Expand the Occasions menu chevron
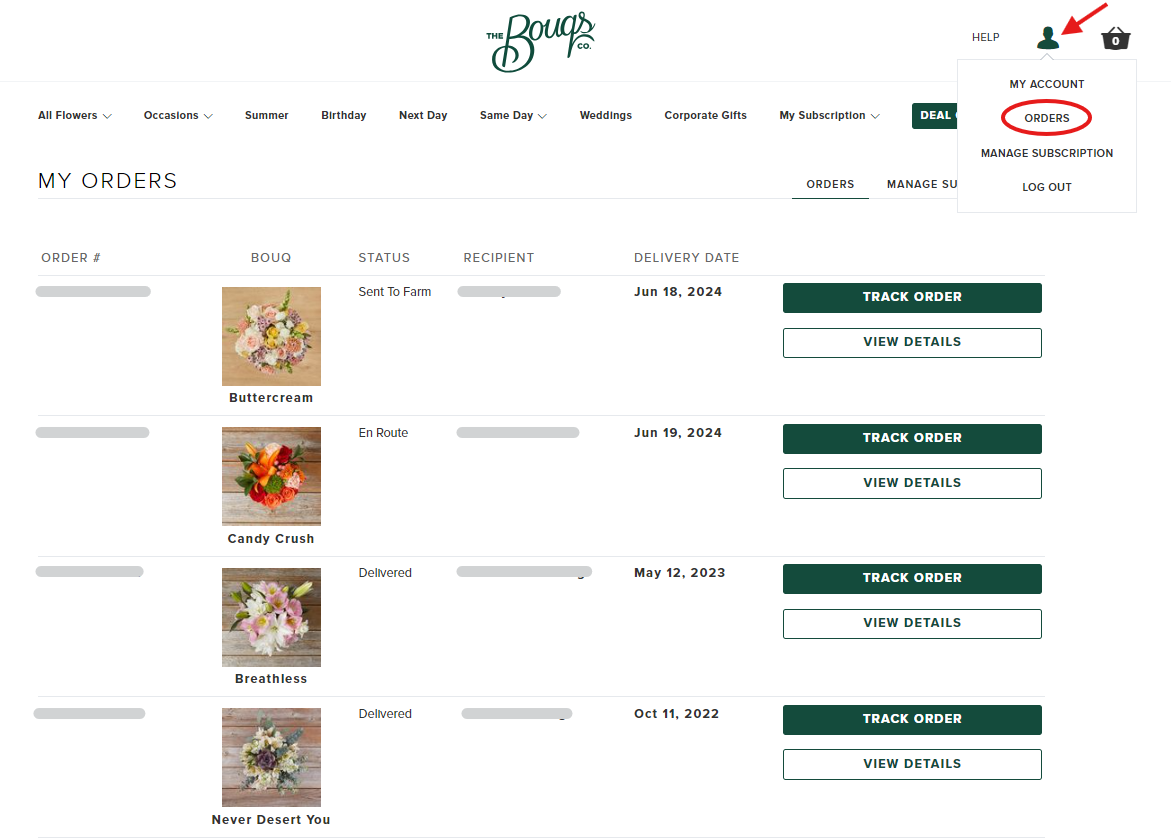 (x=208, y=116)
